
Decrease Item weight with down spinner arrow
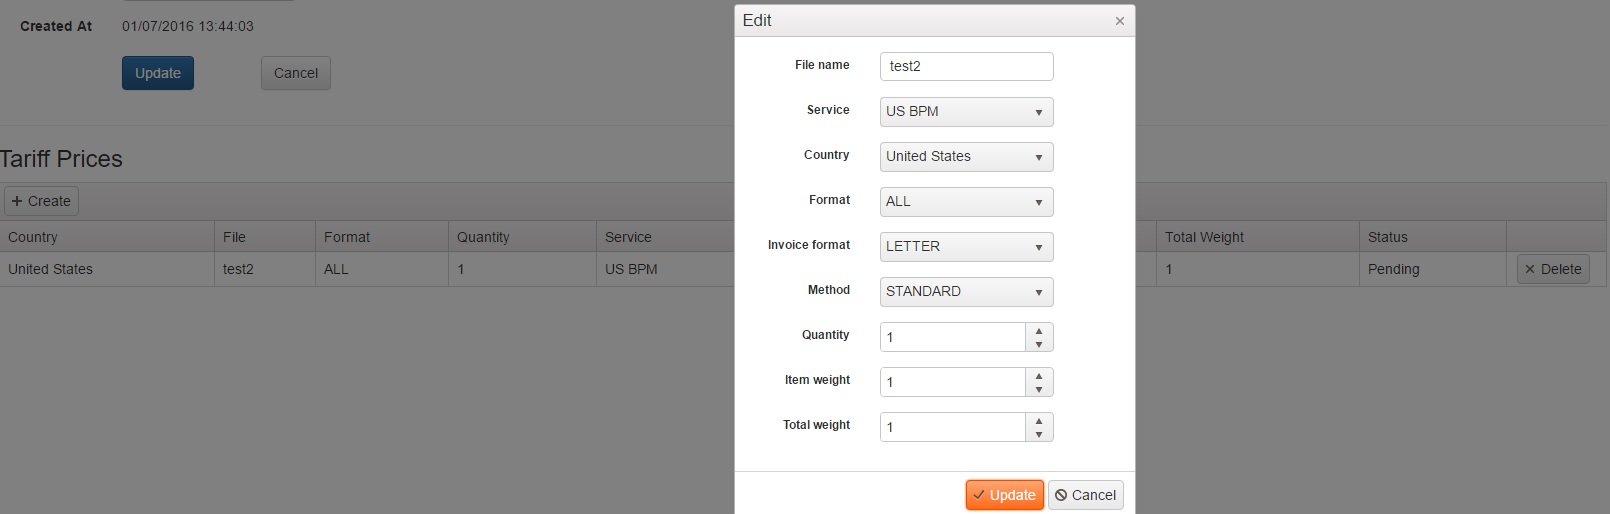tap(1039, 390)
